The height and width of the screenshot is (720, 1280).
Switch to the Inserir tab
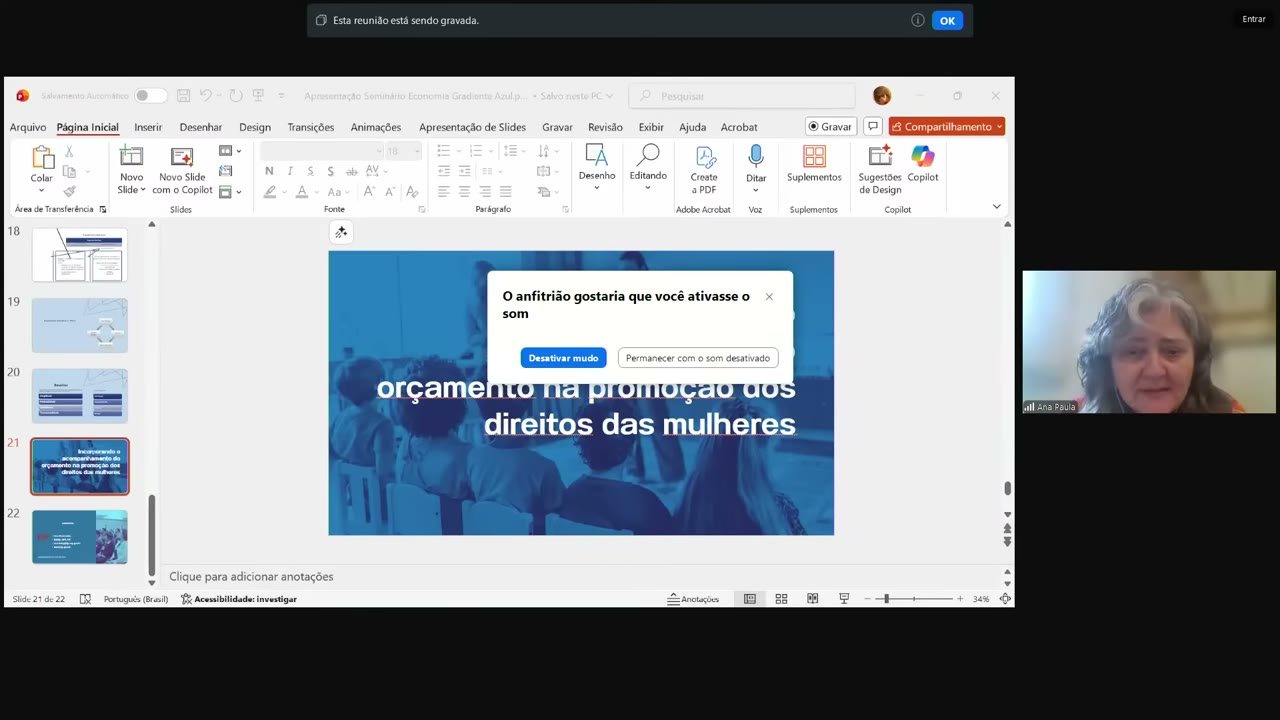click(148, 127)
